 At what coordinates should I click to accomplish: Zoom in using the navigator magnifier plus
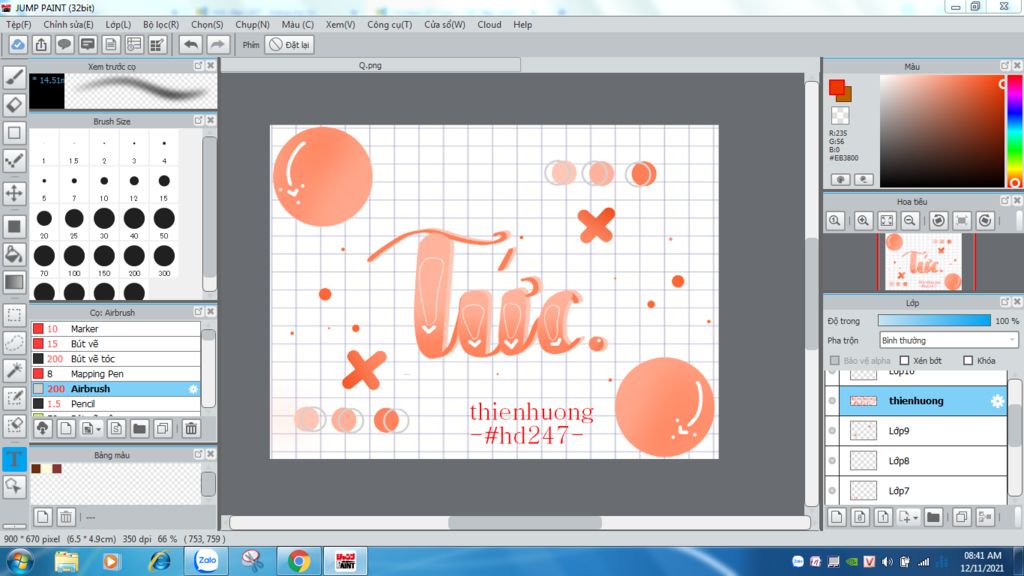863,221
